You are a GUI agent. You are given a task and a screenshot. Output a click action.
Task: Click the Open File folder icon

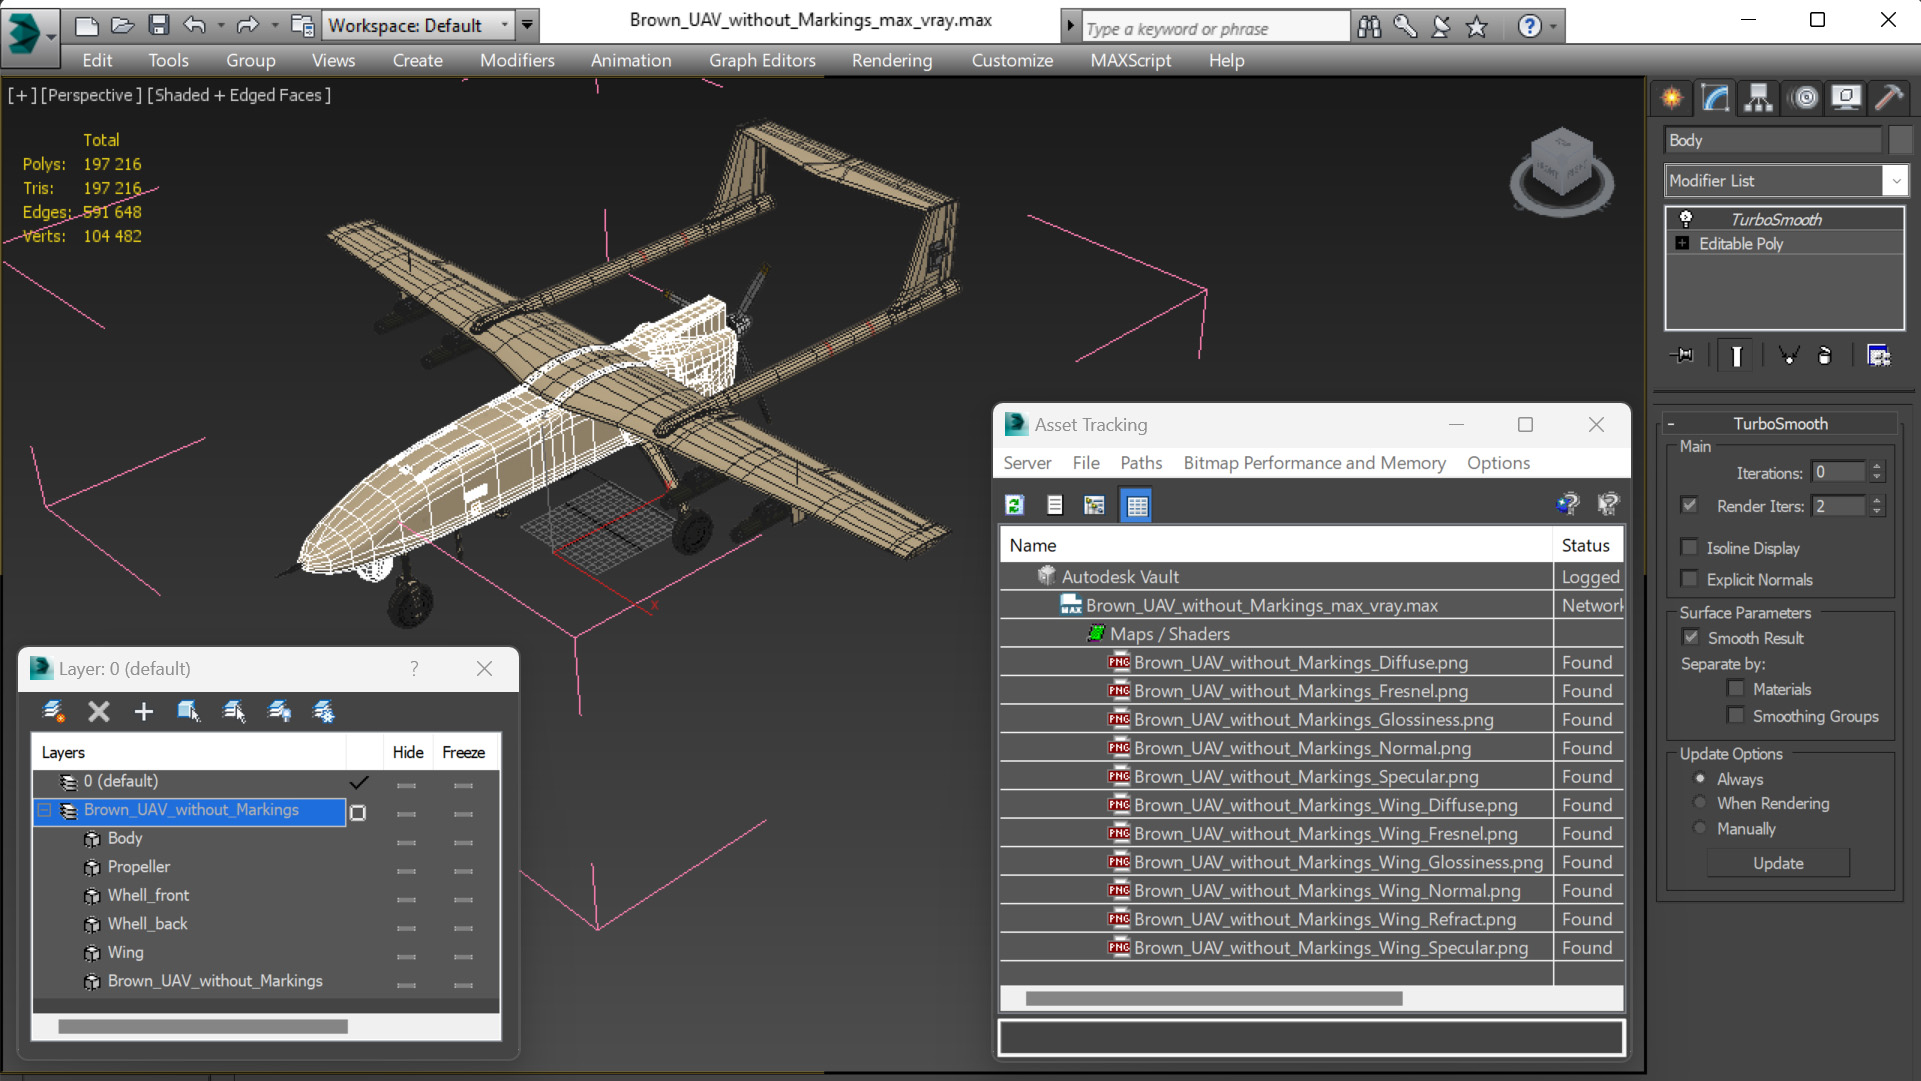(122, 25)
